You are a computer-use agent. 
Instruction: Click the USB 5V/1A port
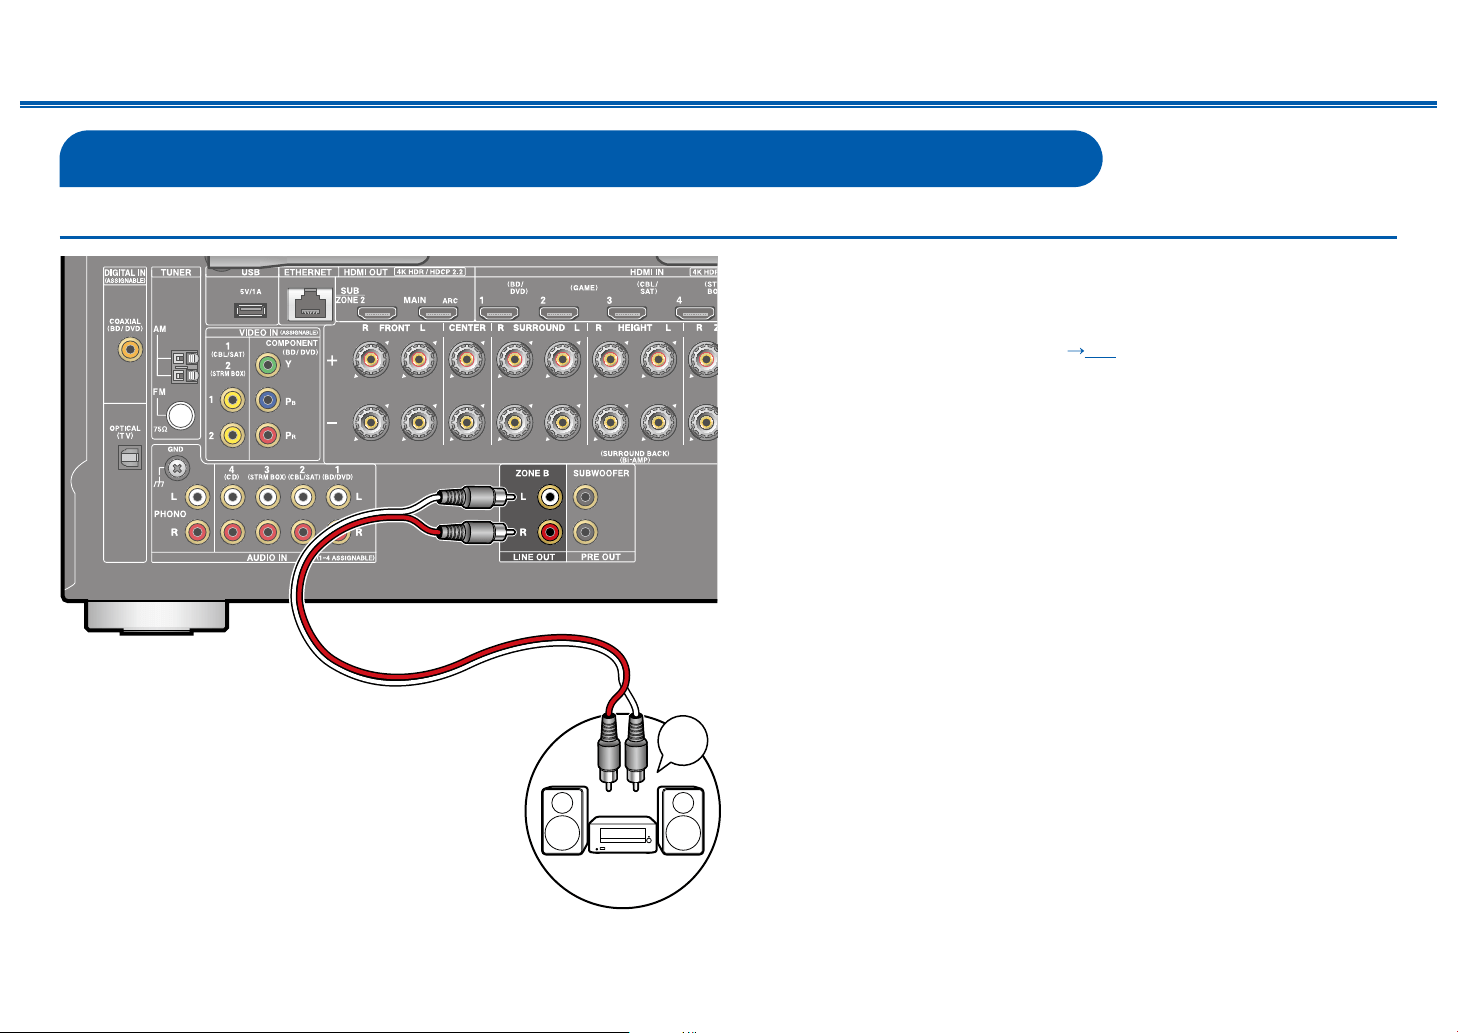point(251,309)
